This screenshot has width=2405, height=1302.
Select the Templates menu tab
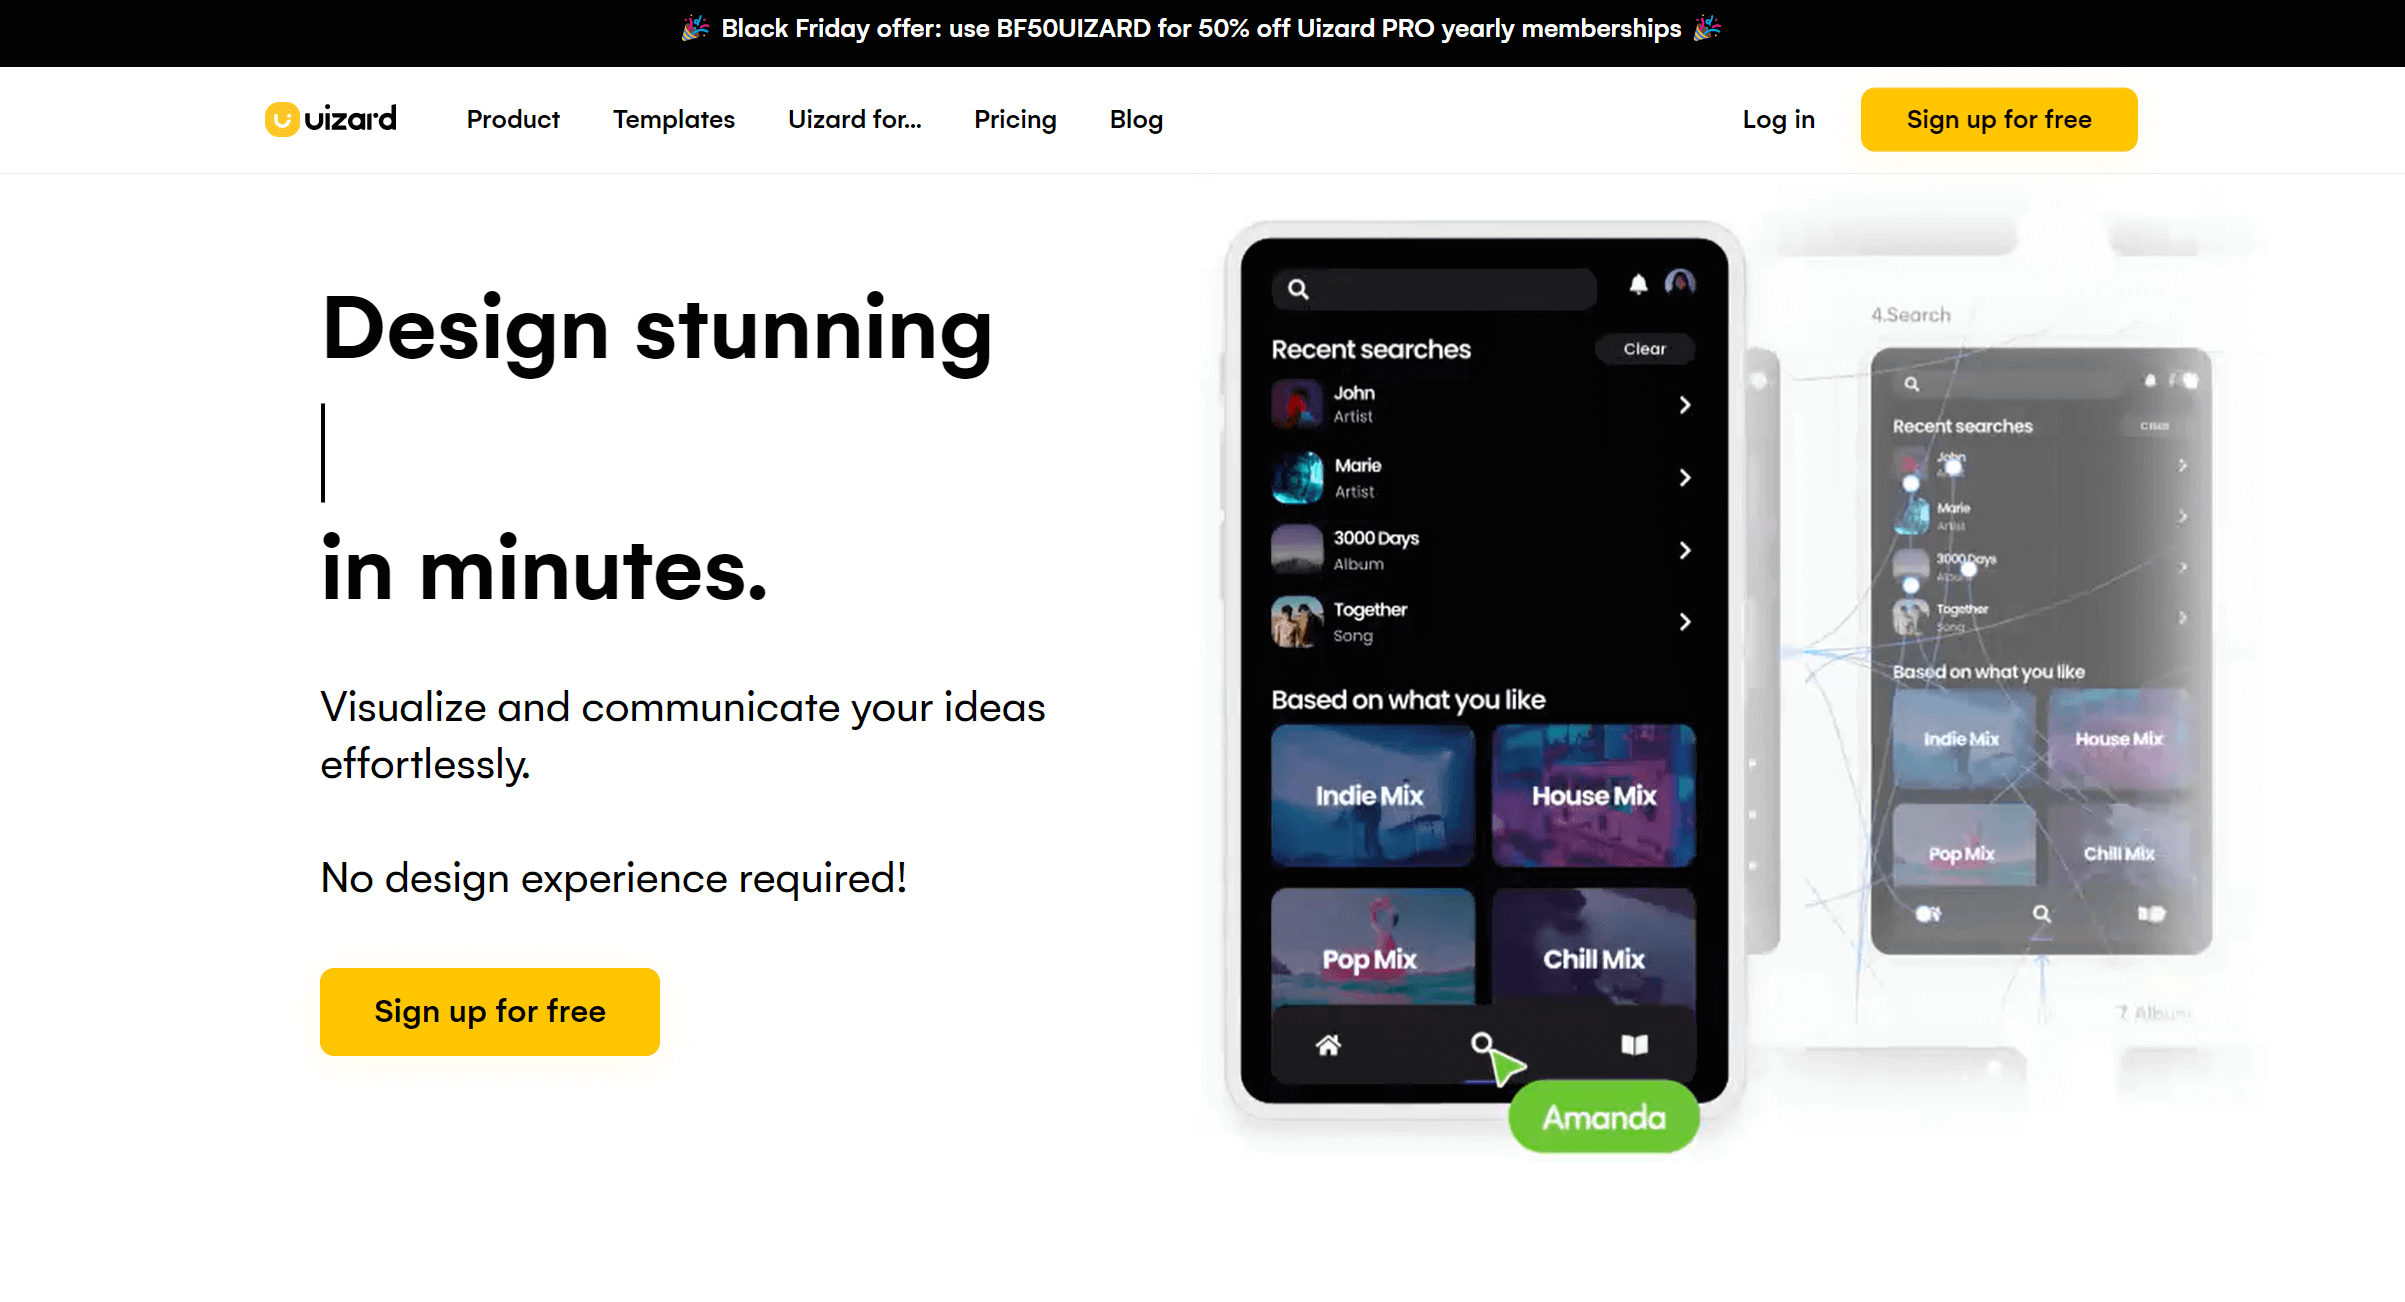point(673,120)
